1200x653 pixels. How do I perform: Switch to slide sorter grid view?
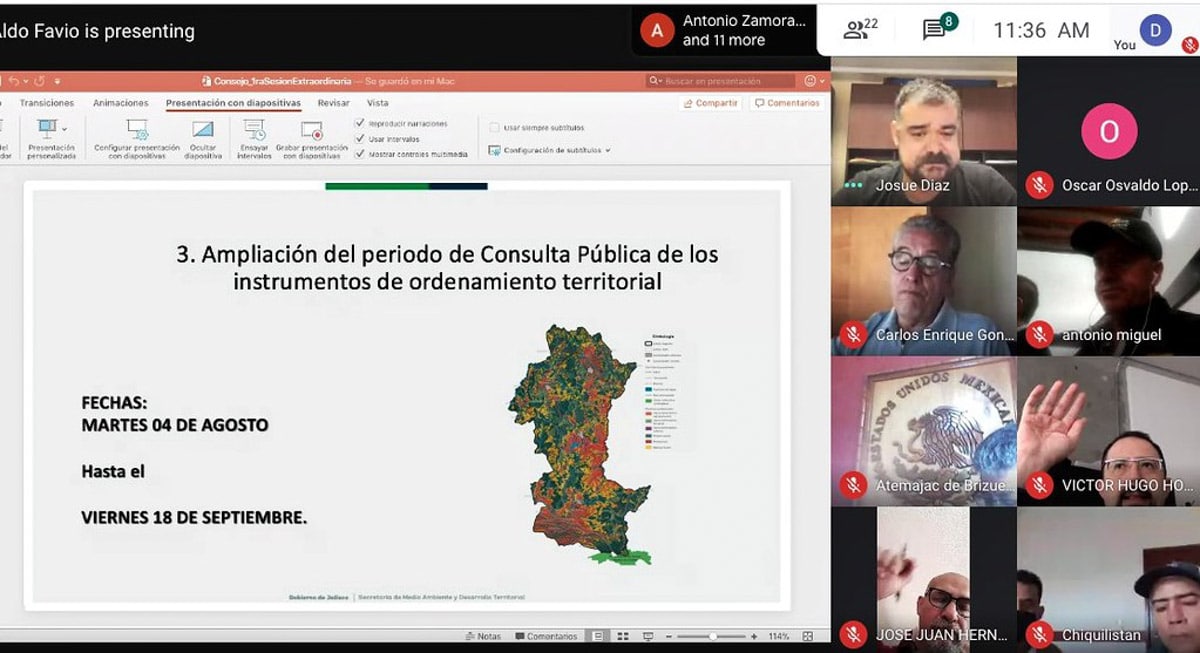[x=622, y=636]
